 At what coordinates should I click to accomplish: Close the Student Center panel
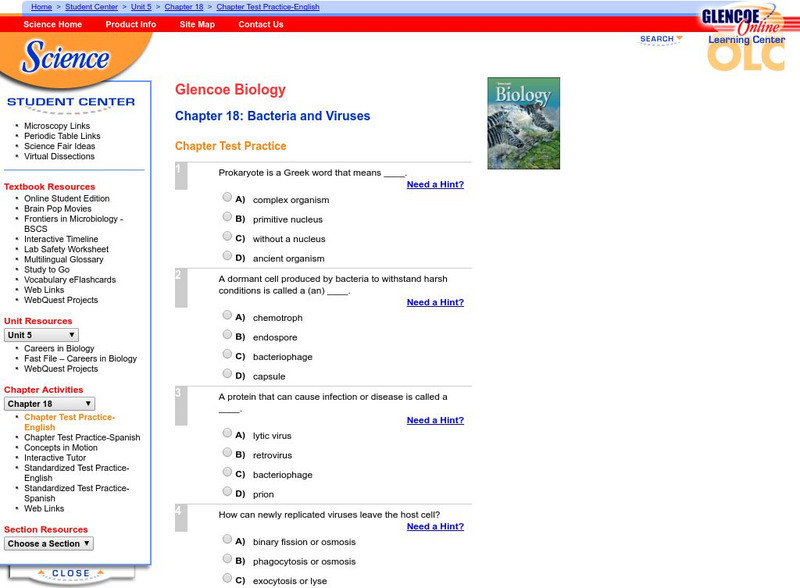click(71, 573)
